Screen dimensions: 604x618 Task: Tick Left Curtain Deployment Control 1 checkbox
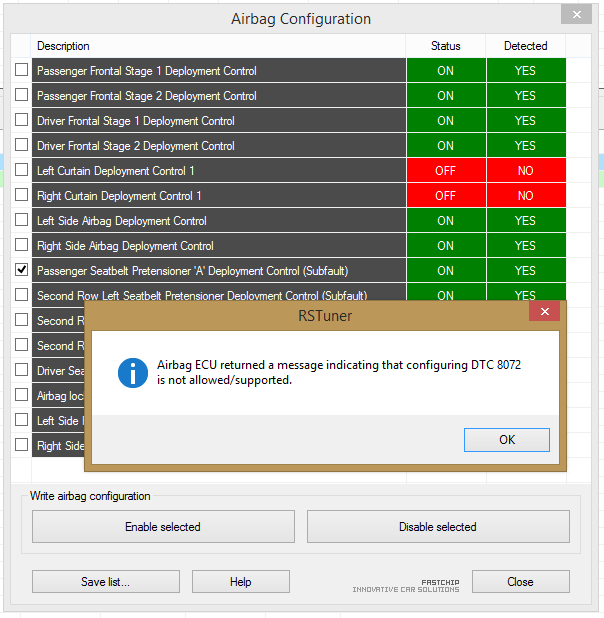22,170
